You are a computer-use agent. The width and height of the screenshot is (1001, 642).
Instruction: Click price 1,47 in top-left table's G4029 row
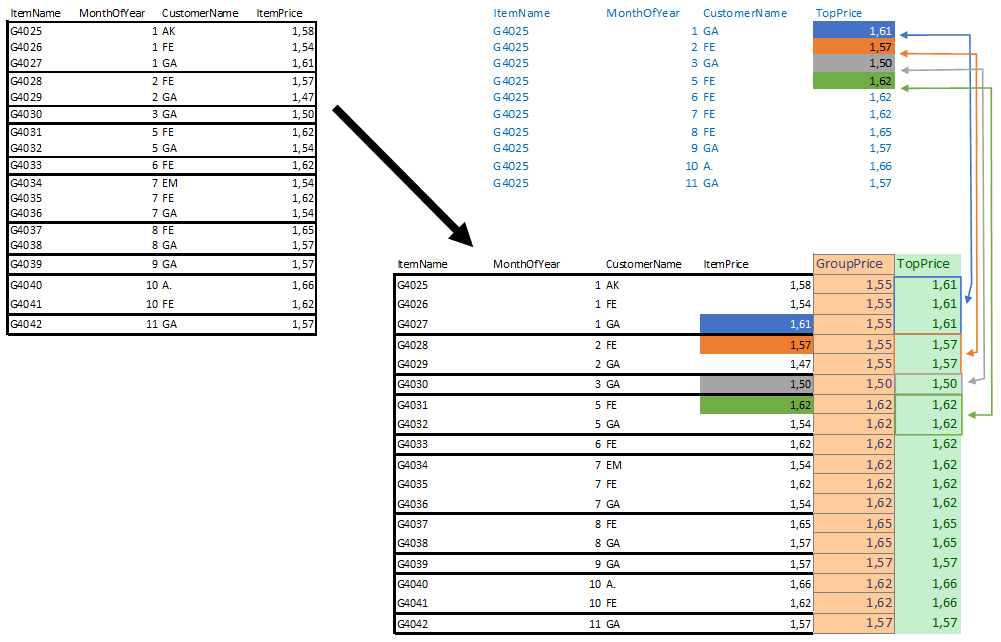pos(303,97)
